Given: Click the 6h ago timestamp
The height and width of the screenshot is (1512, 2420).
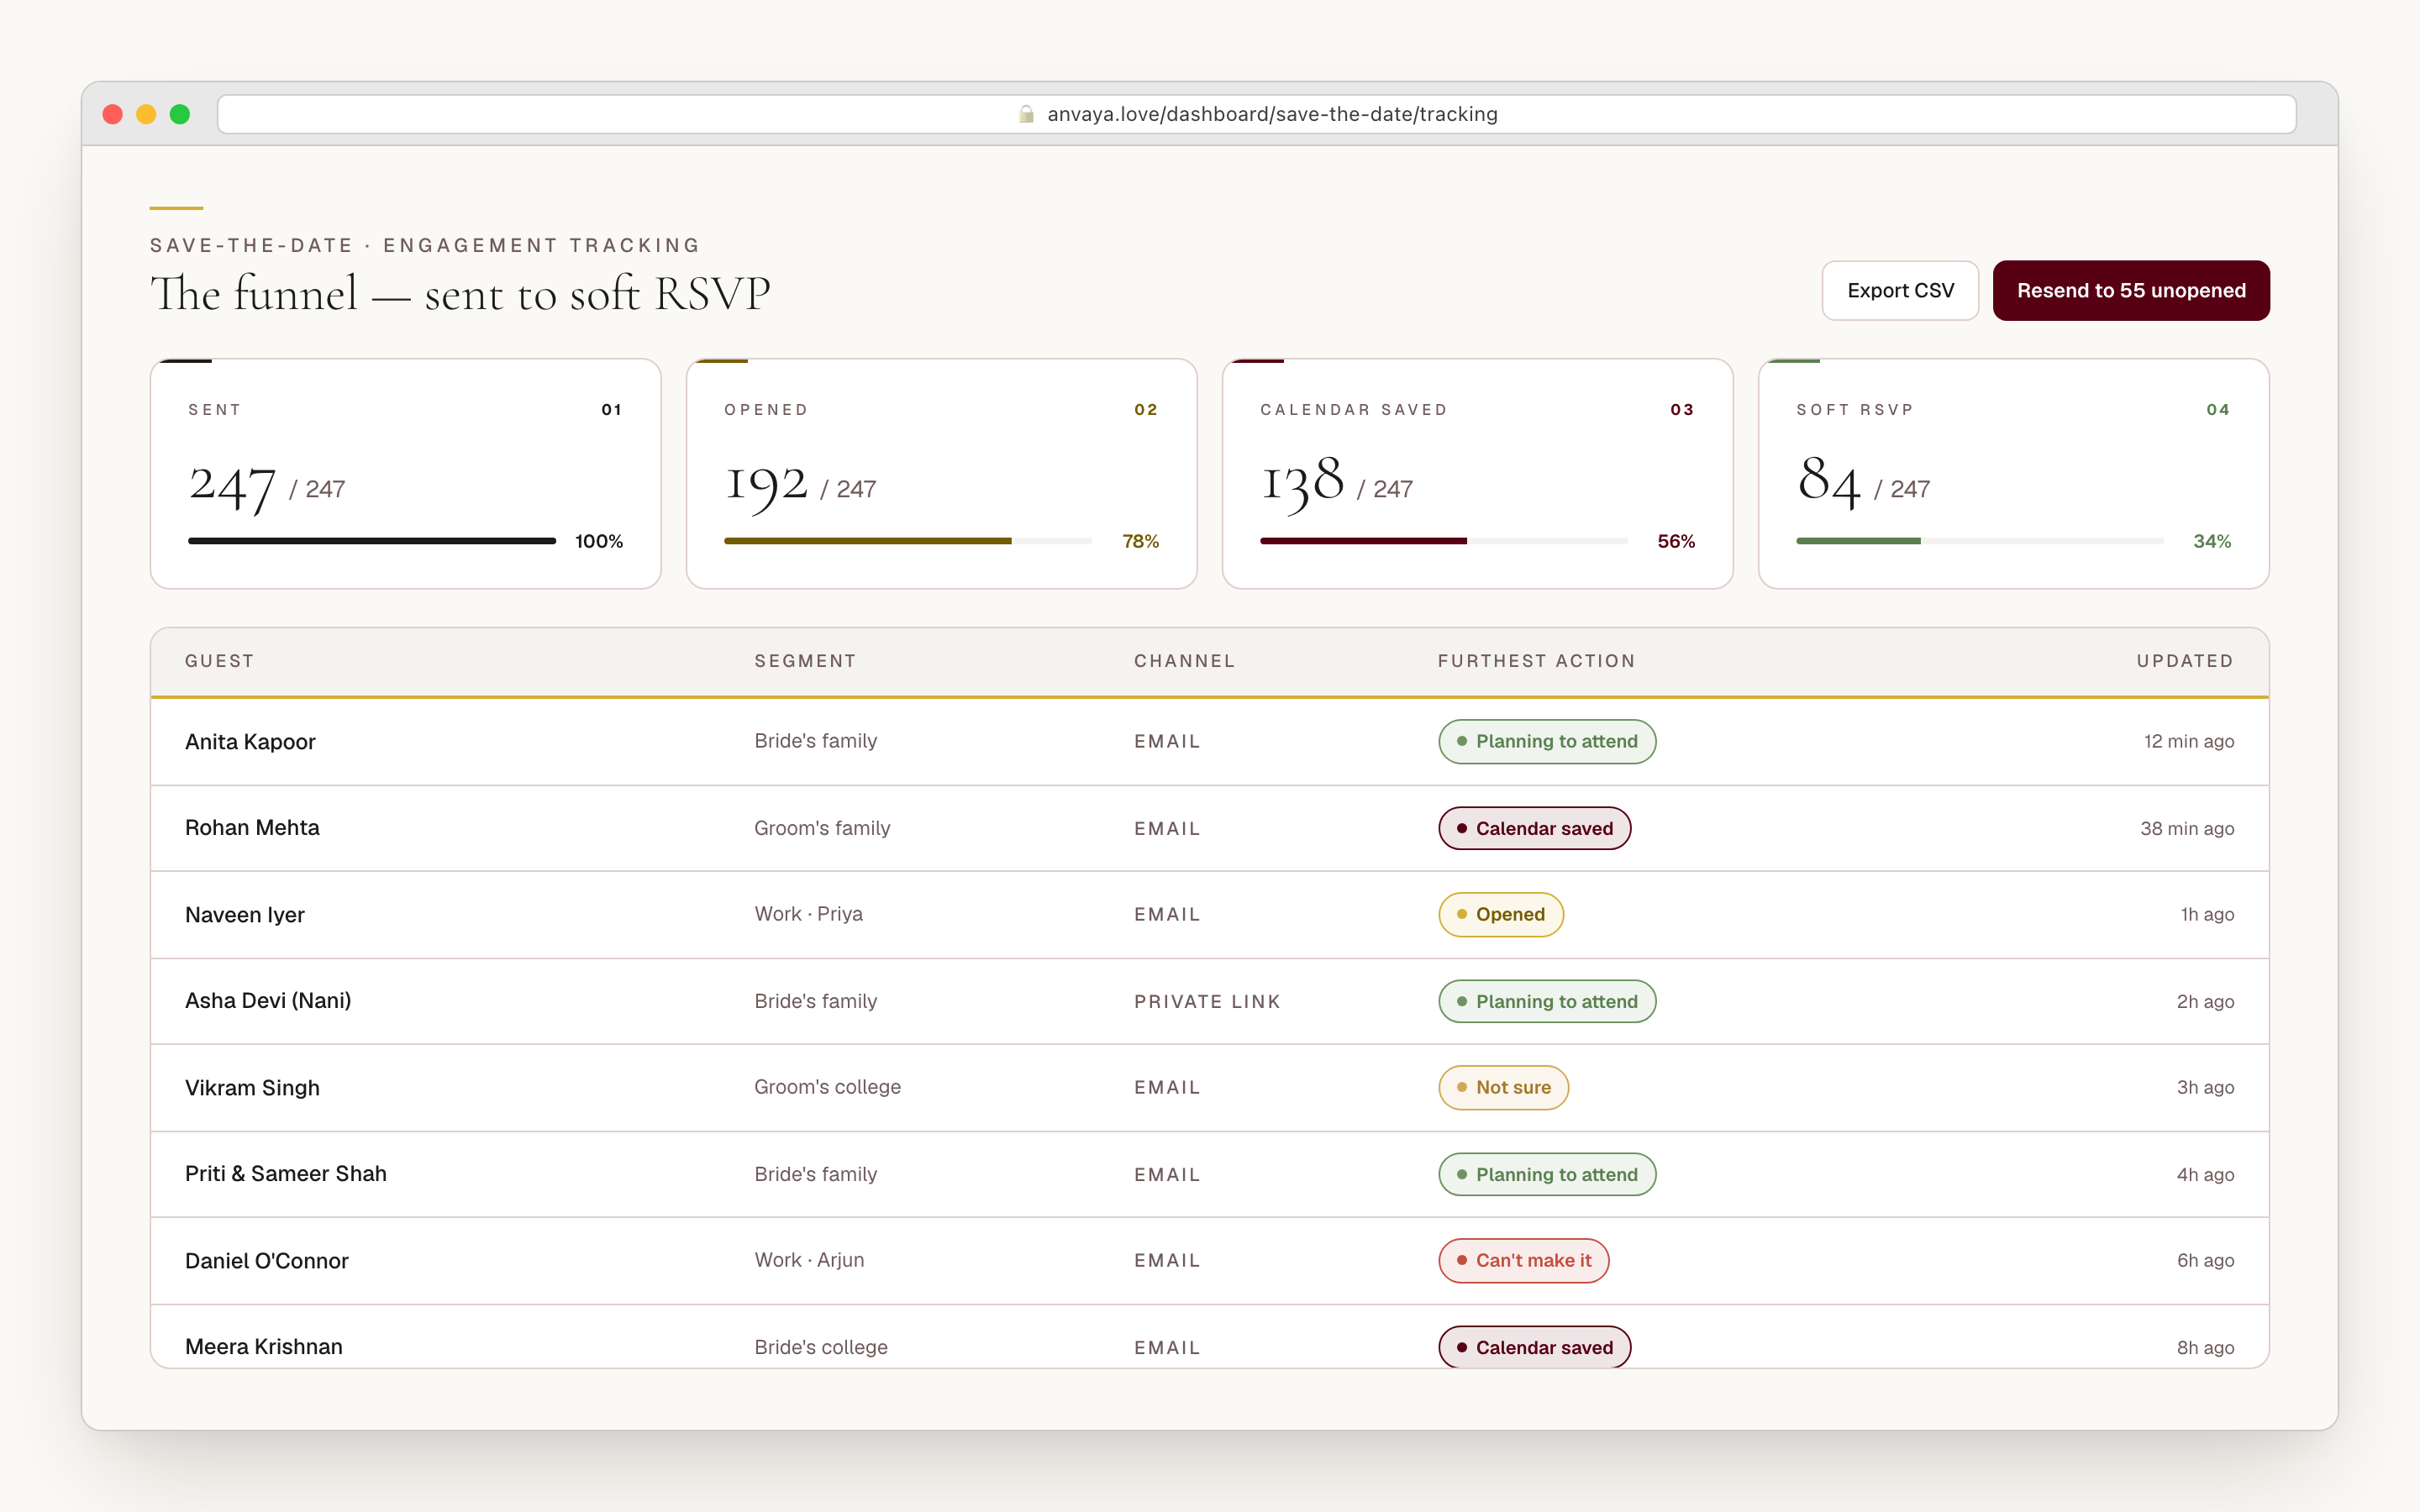Looking at the screenshot, I should [2205, 1261].
